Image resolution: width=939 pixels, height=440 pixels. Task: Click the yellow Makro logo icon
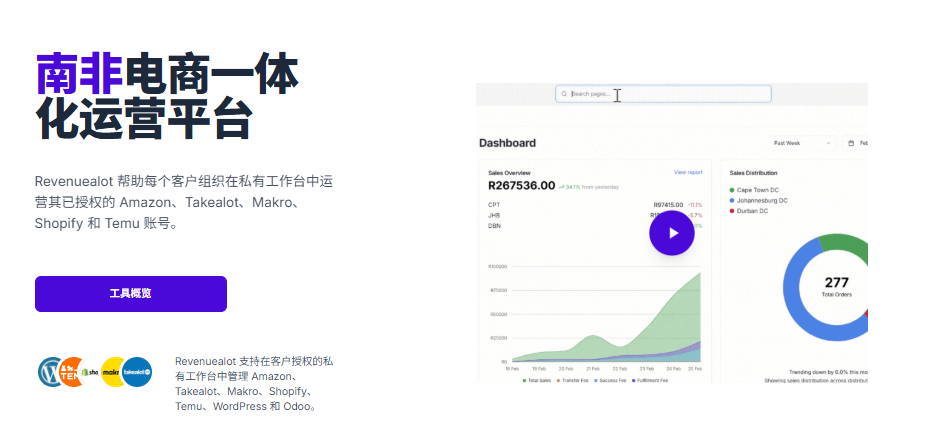pos(112,372)
